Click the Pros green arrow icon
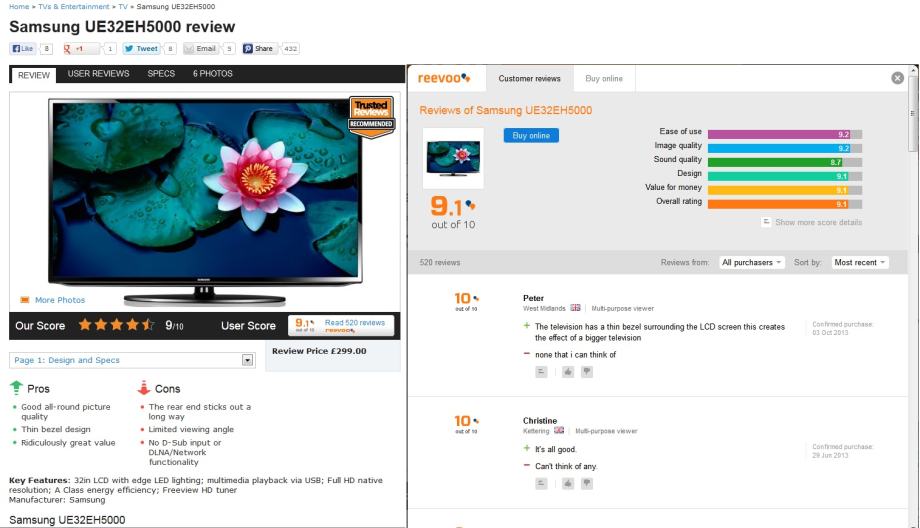The height and width of the screenshot is (528, 920). (x=16, y=388)
